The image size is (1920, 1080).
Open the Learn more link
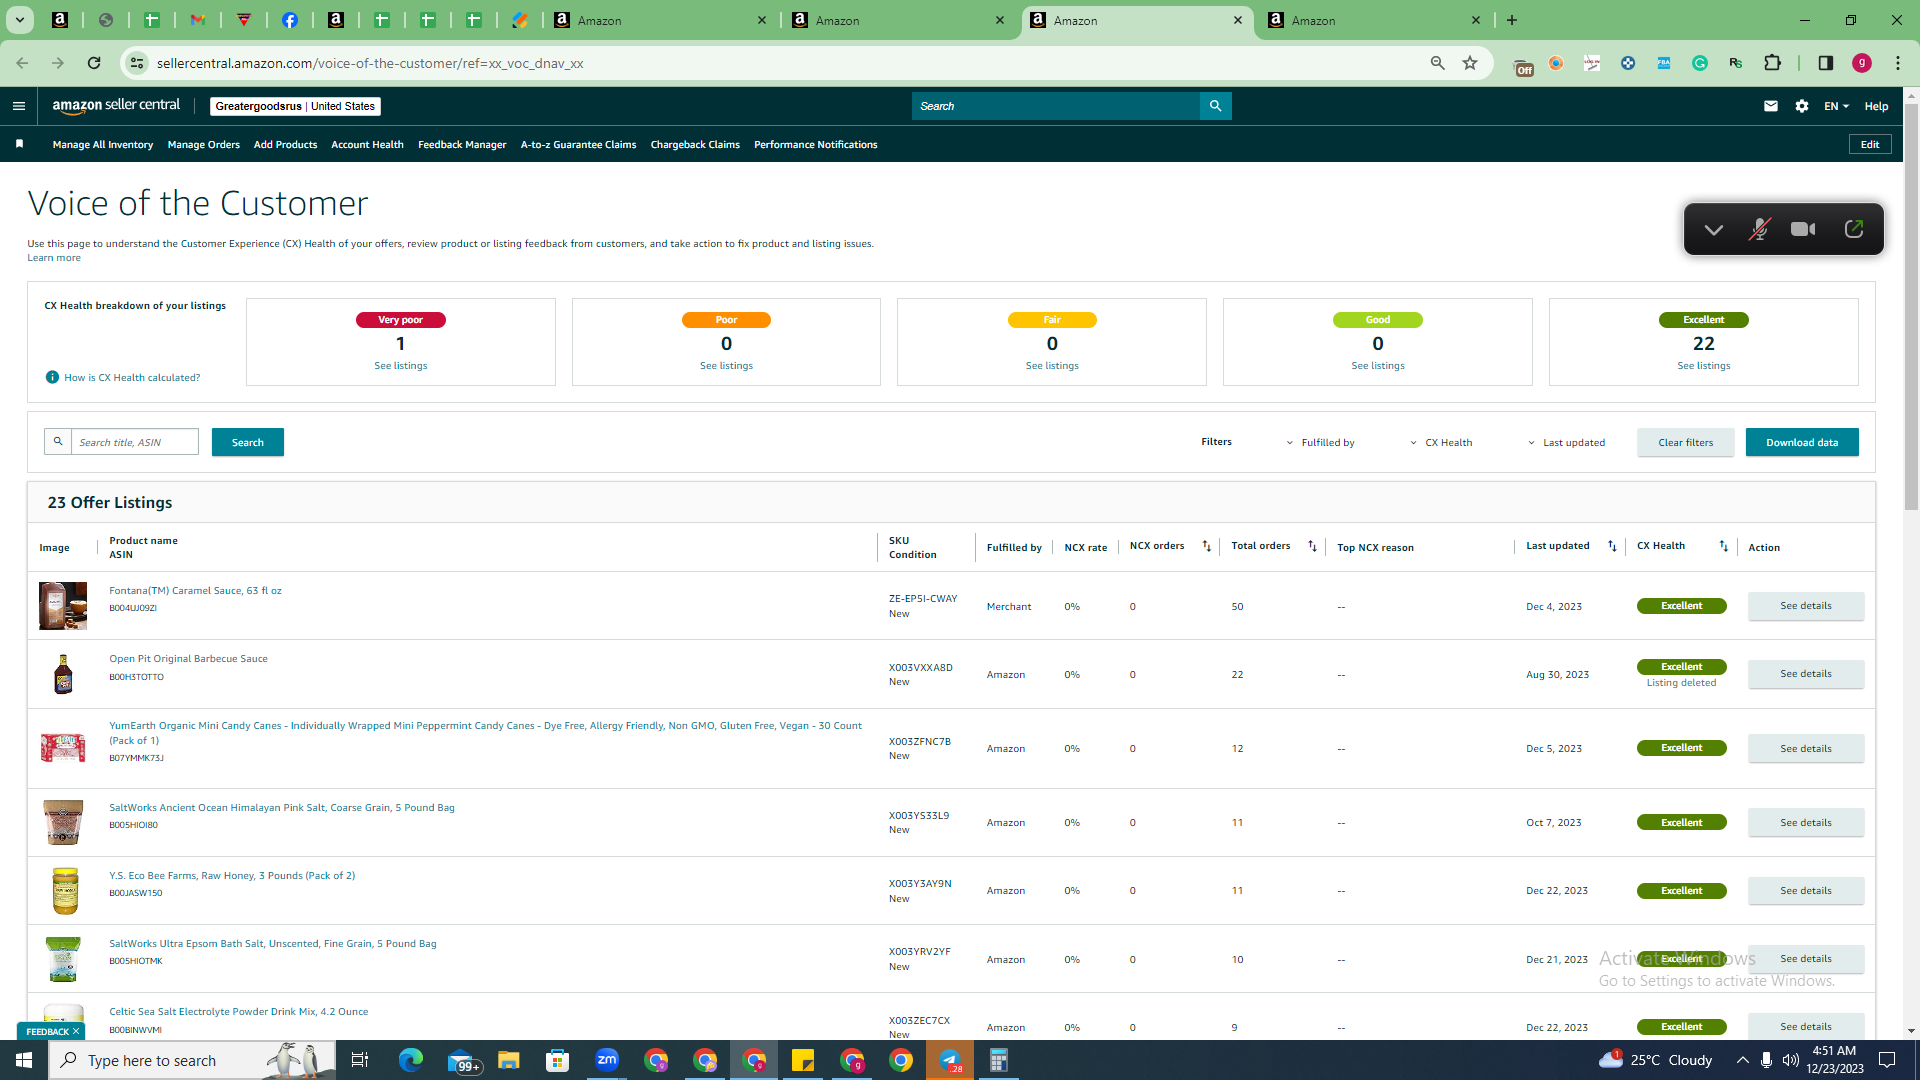point(54,258)
